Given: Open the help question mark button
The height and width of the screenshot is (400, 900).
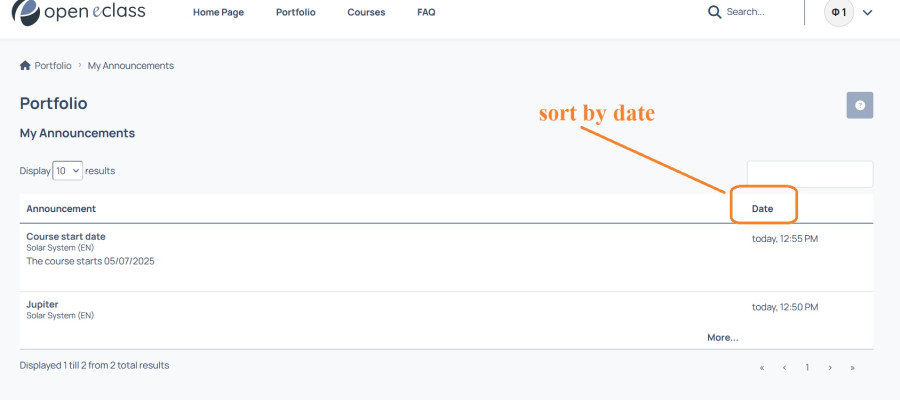Looking at the screenshot, I should 859,105.
